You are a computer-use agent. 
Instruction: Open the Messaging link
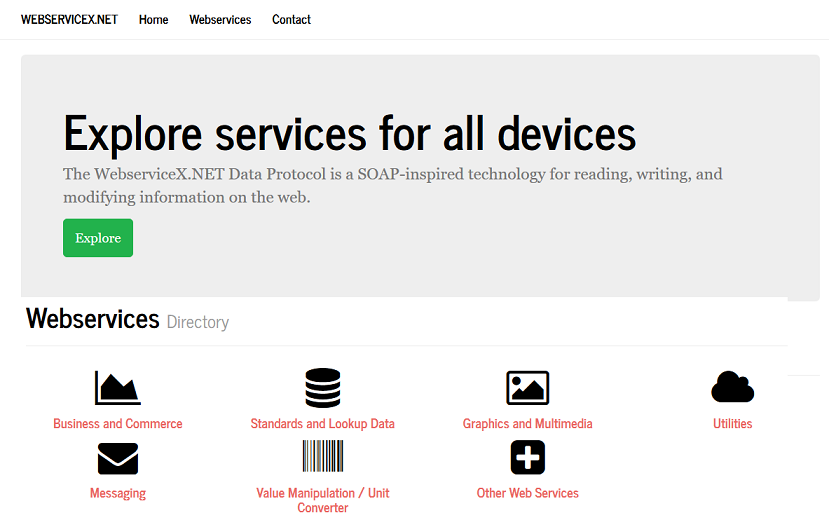pyautogui.click(x=118, y=493)
